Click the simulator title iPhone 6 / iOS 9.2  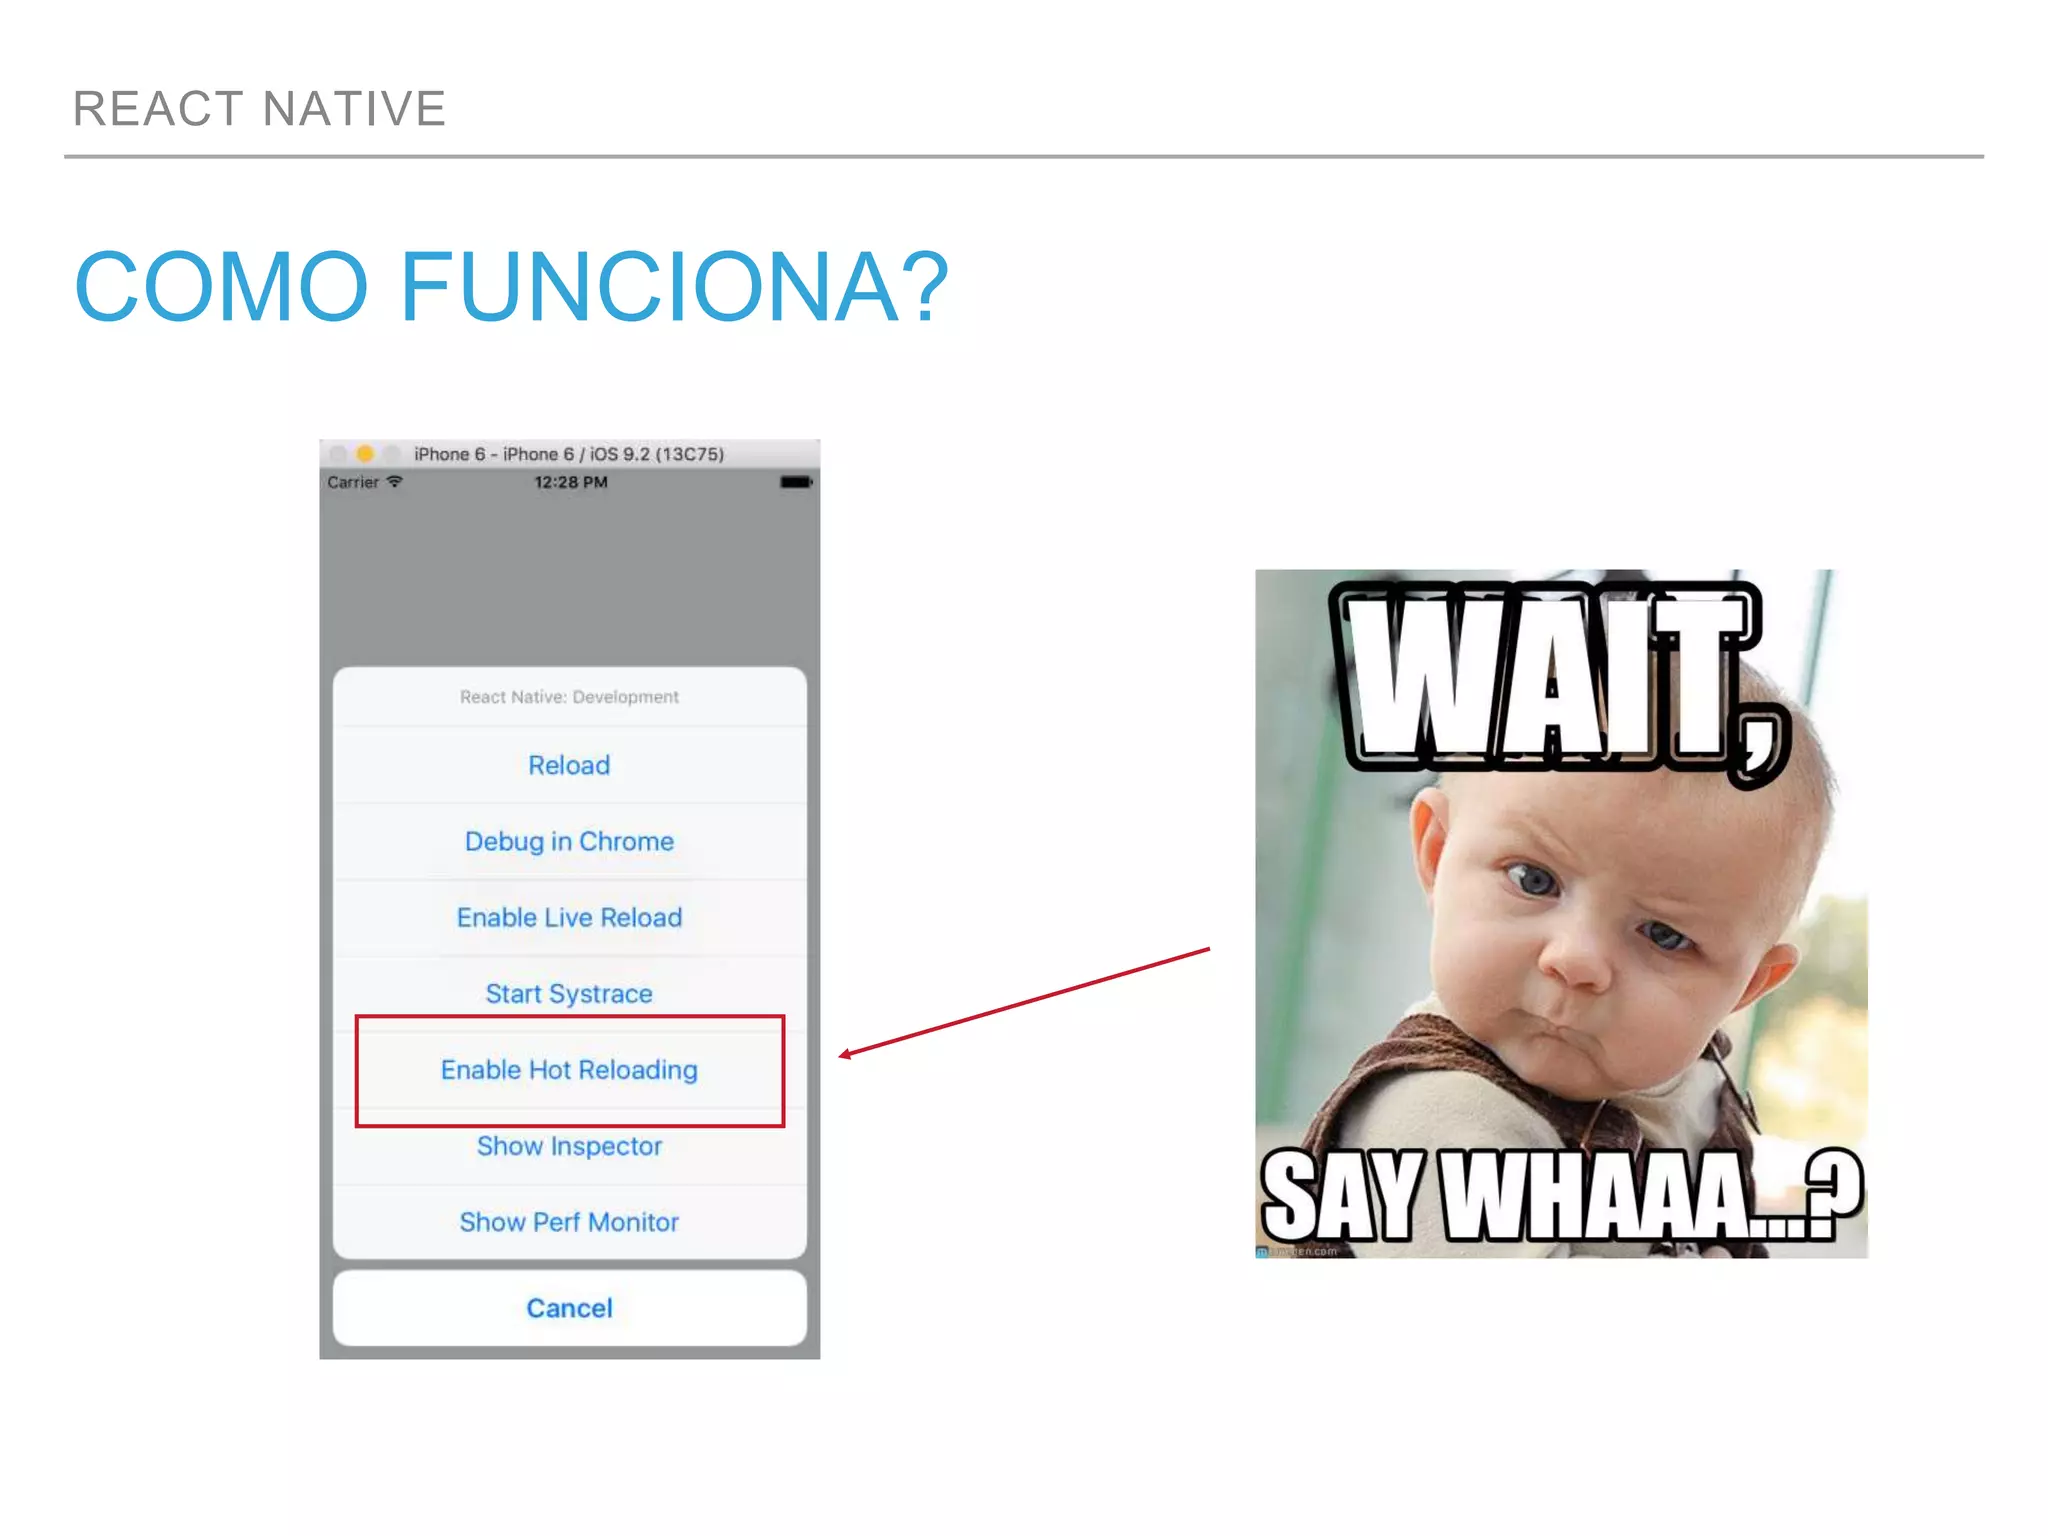click(x=569, y=454)
